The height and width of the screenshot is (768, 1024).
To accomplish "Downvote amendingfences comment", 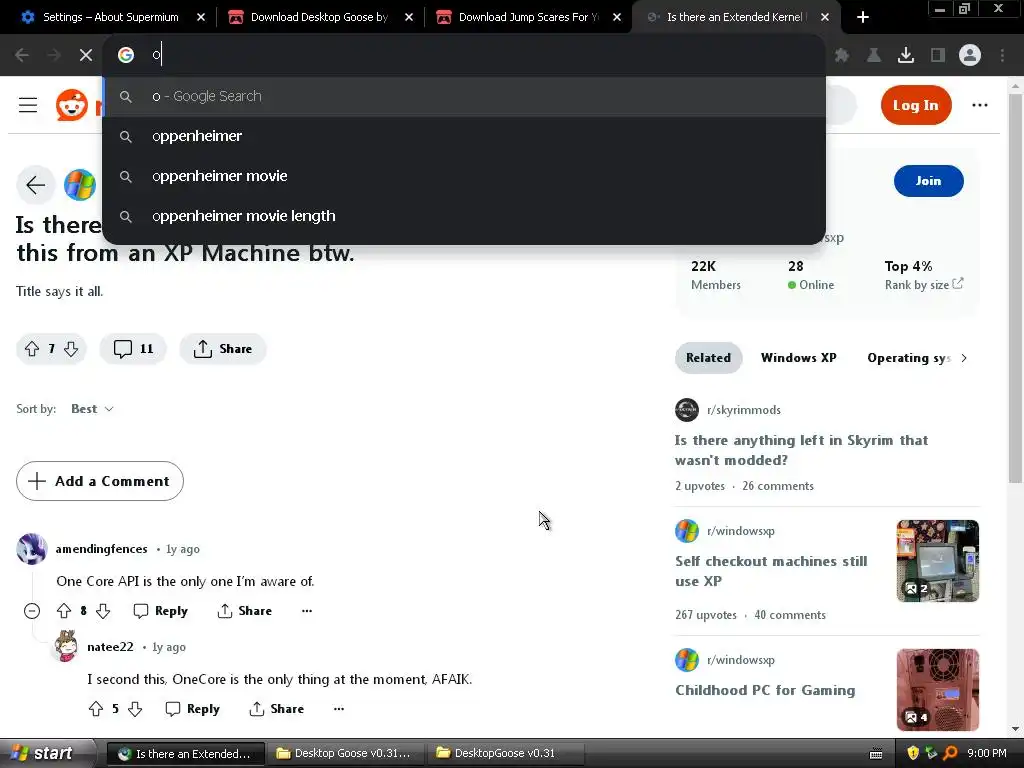I will click(103, 611).
